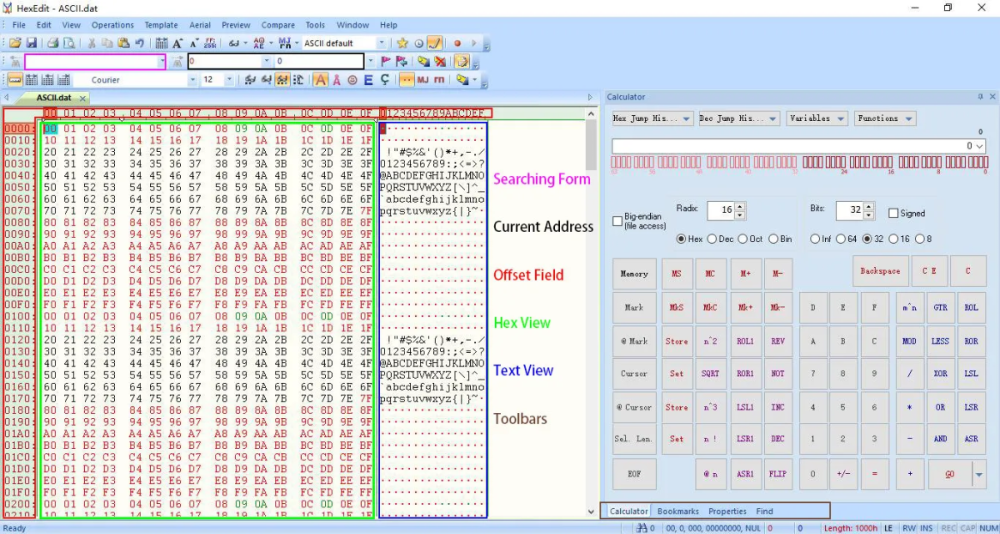The width and height of the screenshot is (1000, 534).
Task: Switch to the Bookmarks tab
Action: point(678,511)
